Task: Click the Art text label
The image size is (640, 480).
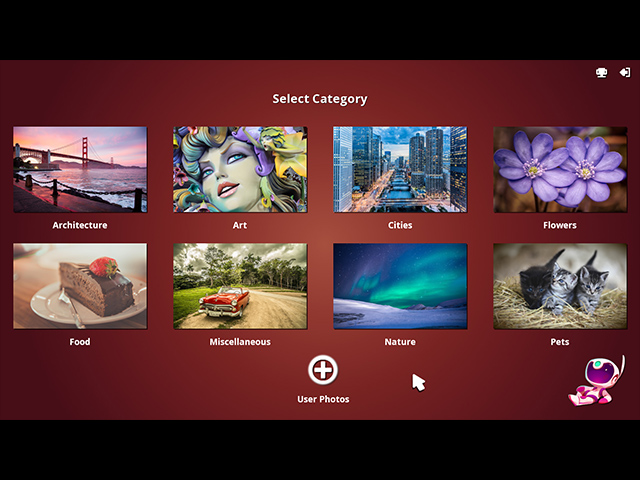Action: click(x=240, y=225)
